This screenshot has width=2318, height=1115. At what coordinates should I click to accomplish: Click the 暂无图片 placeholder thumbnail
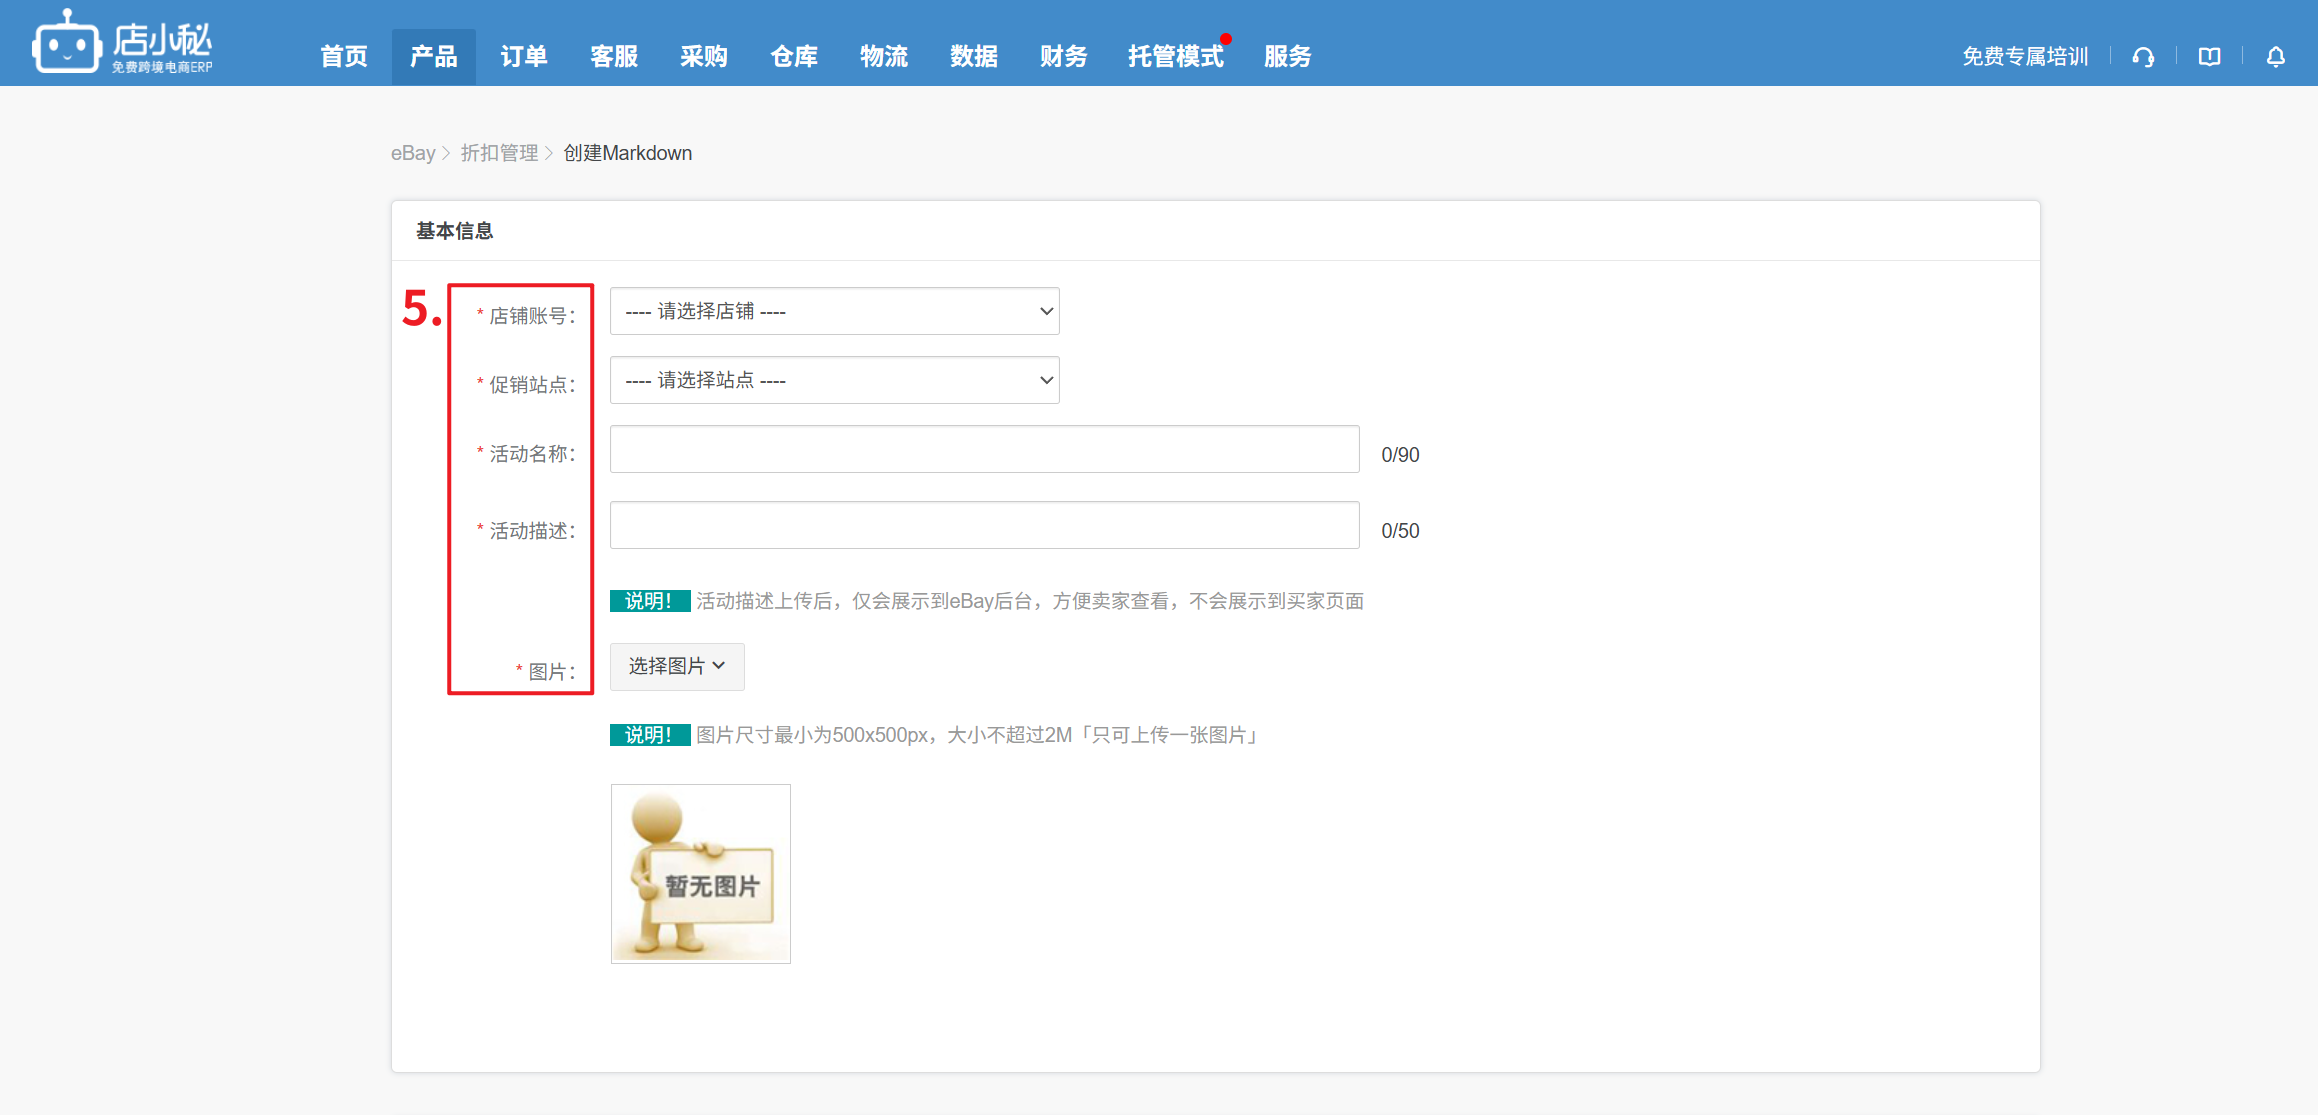pos(700,873)
